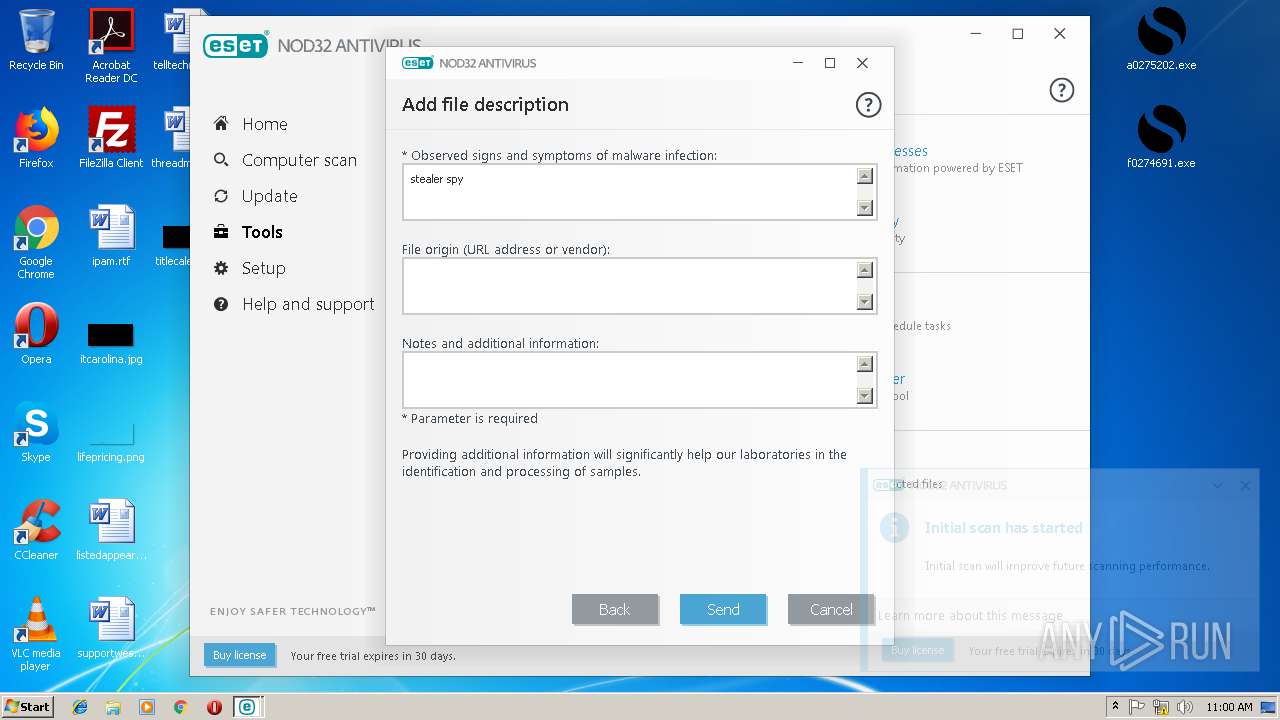This screenshot has height=720, width=1280.
Task: Open Chrome from the taskbar
Action: pyautogui.click(x=180, y=707)
